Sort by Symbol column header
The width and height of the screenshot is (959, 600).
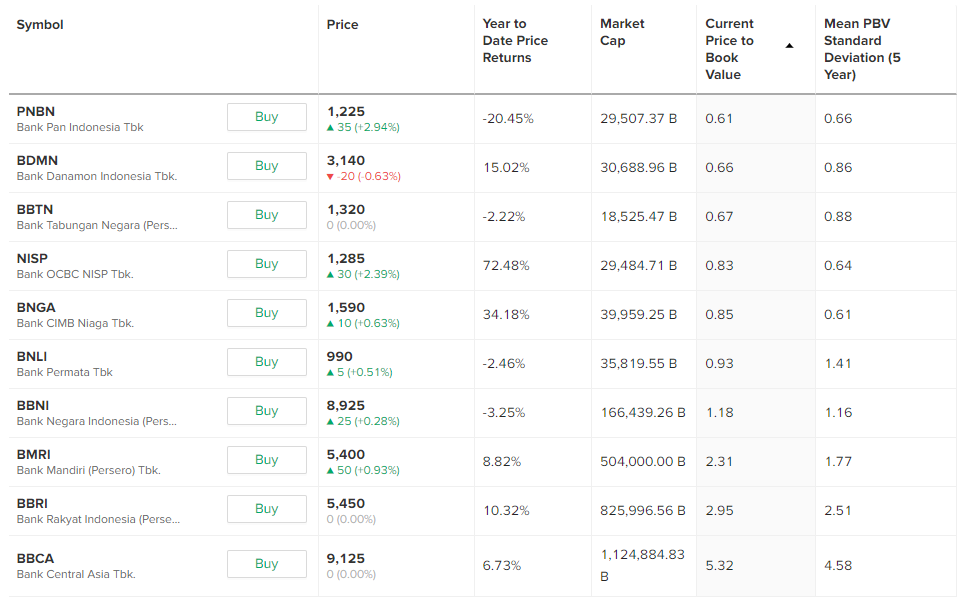[x=40, y=24]
